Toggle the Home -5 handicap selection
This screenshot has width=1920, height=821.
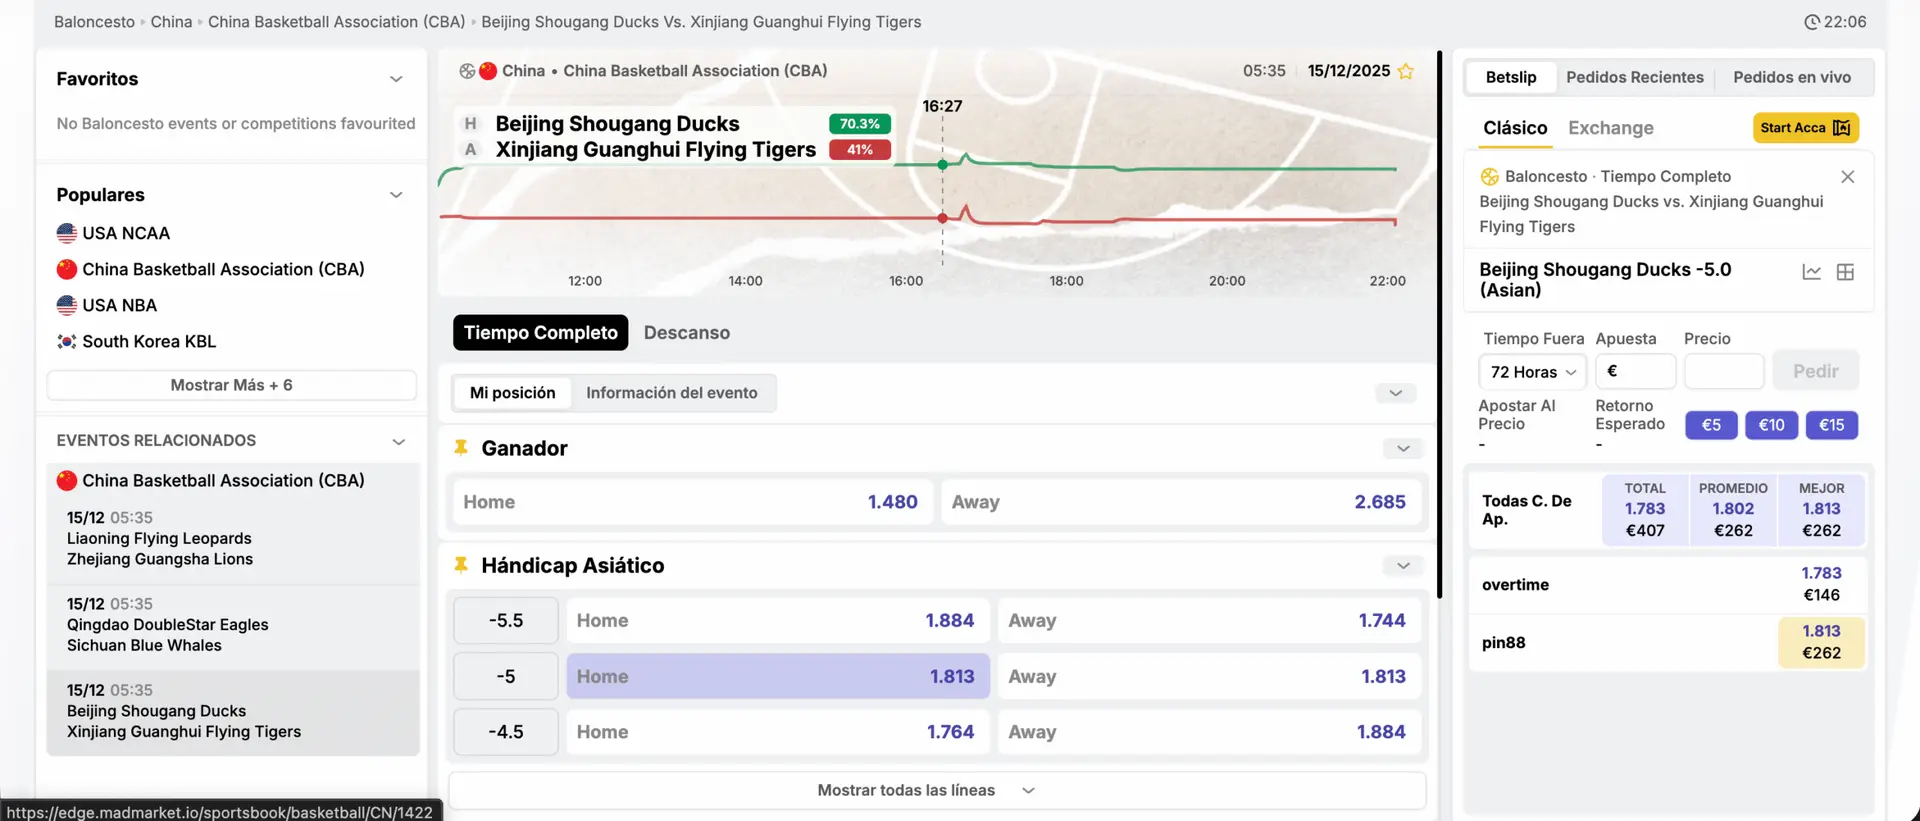coord(777,676)
